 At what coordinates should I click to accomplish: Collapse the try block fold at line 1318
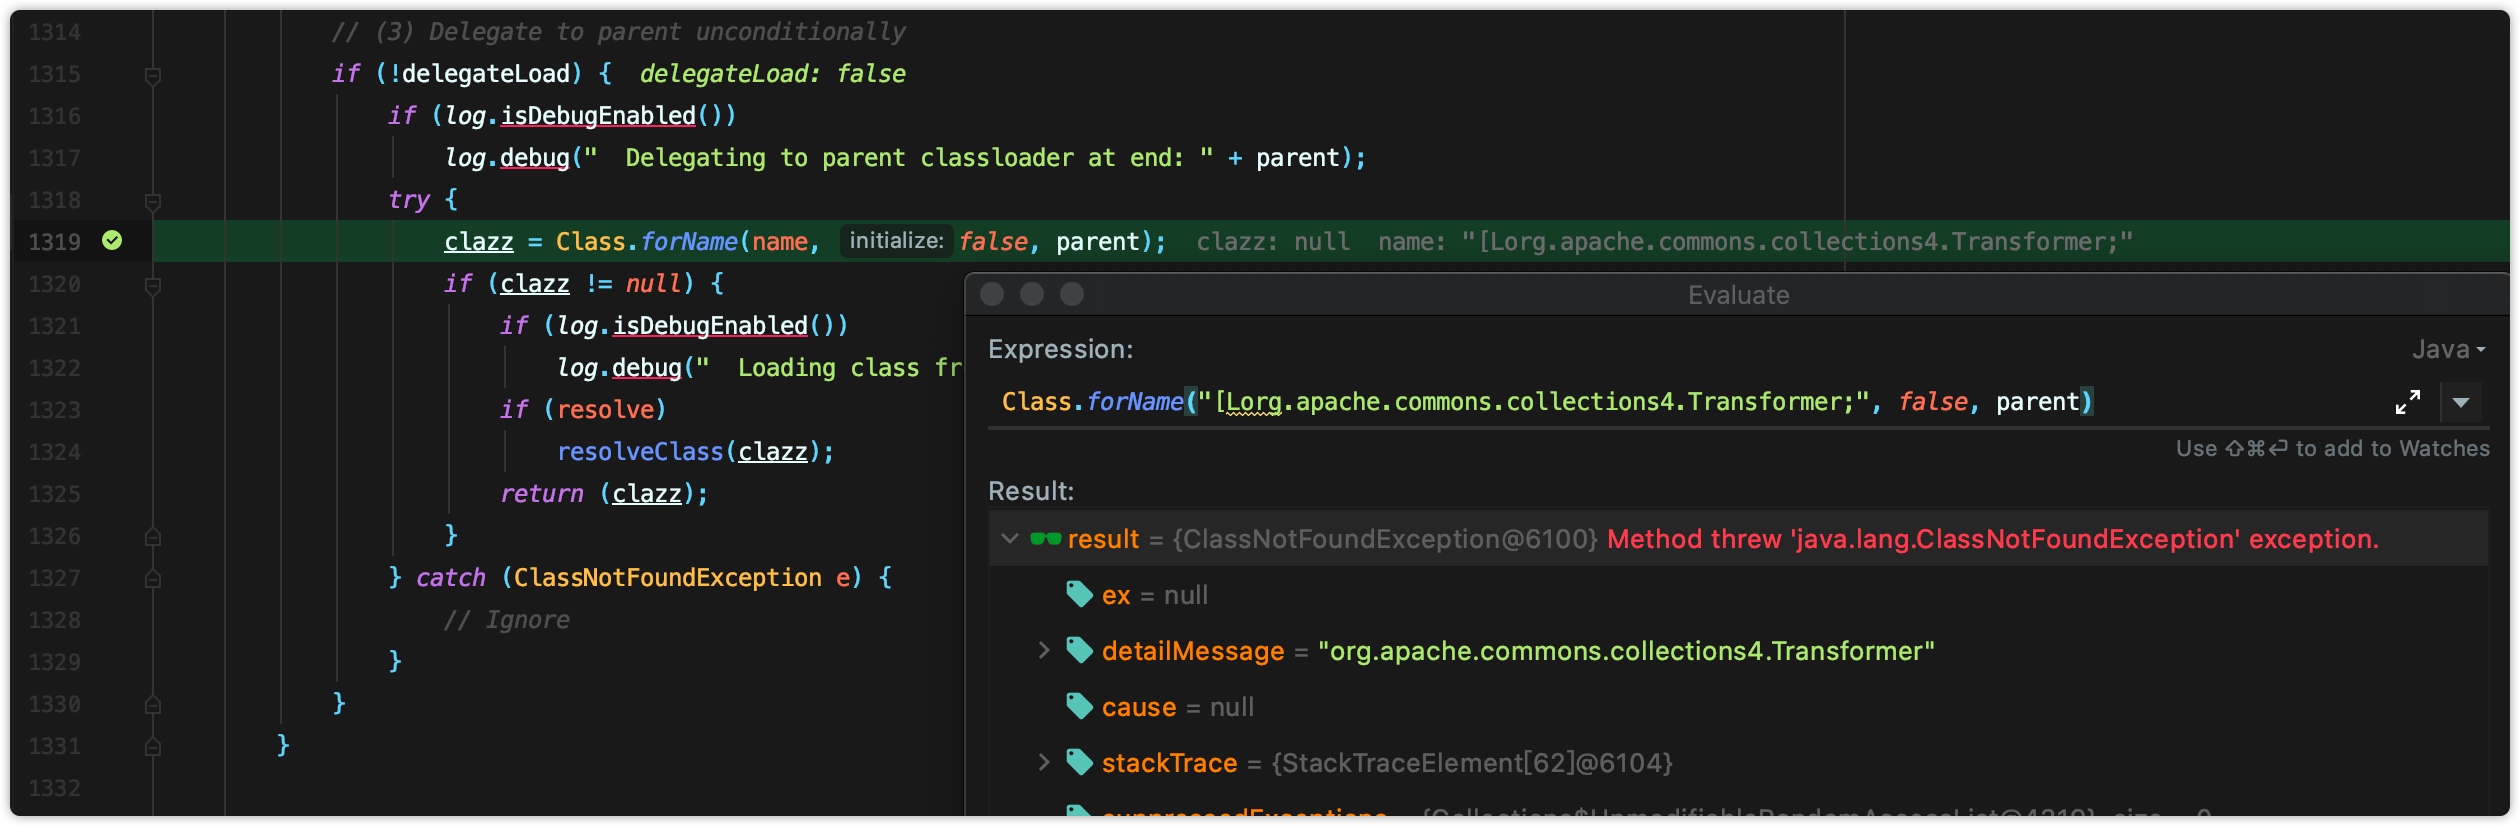pos(153,201)
